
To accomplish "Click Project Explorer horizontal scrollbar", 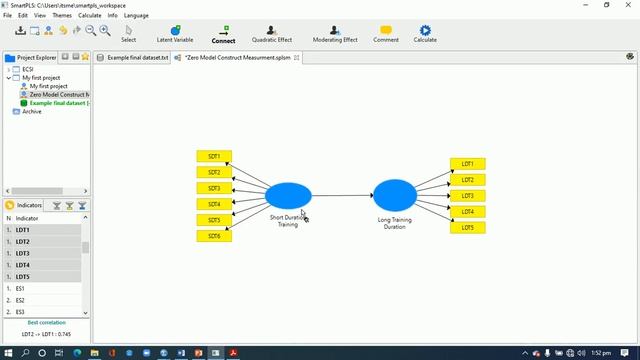I will (x=37, y=191).
